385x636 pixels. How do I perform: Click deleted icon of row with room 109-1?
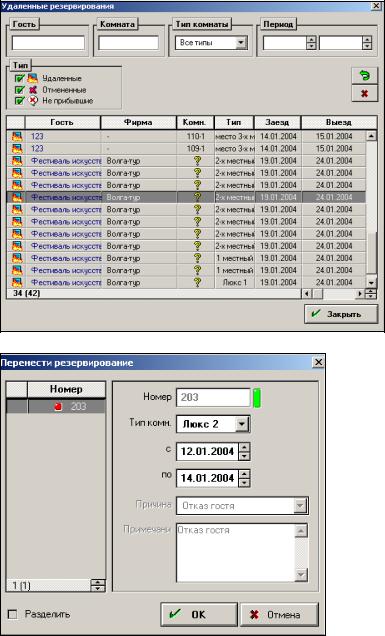pyautogui.click(x=17, y=148)
